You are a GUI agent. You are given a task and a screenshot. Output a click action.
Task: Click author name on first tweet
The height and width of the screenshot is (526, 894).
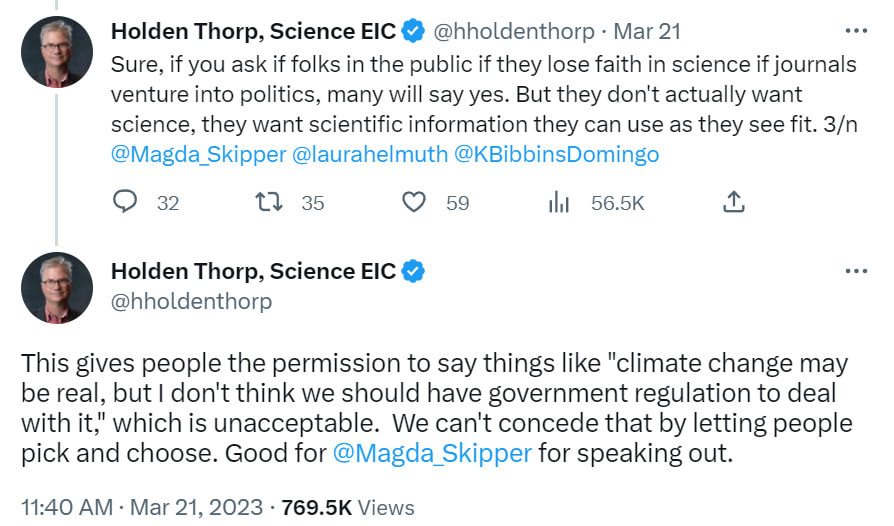point(253,31)
